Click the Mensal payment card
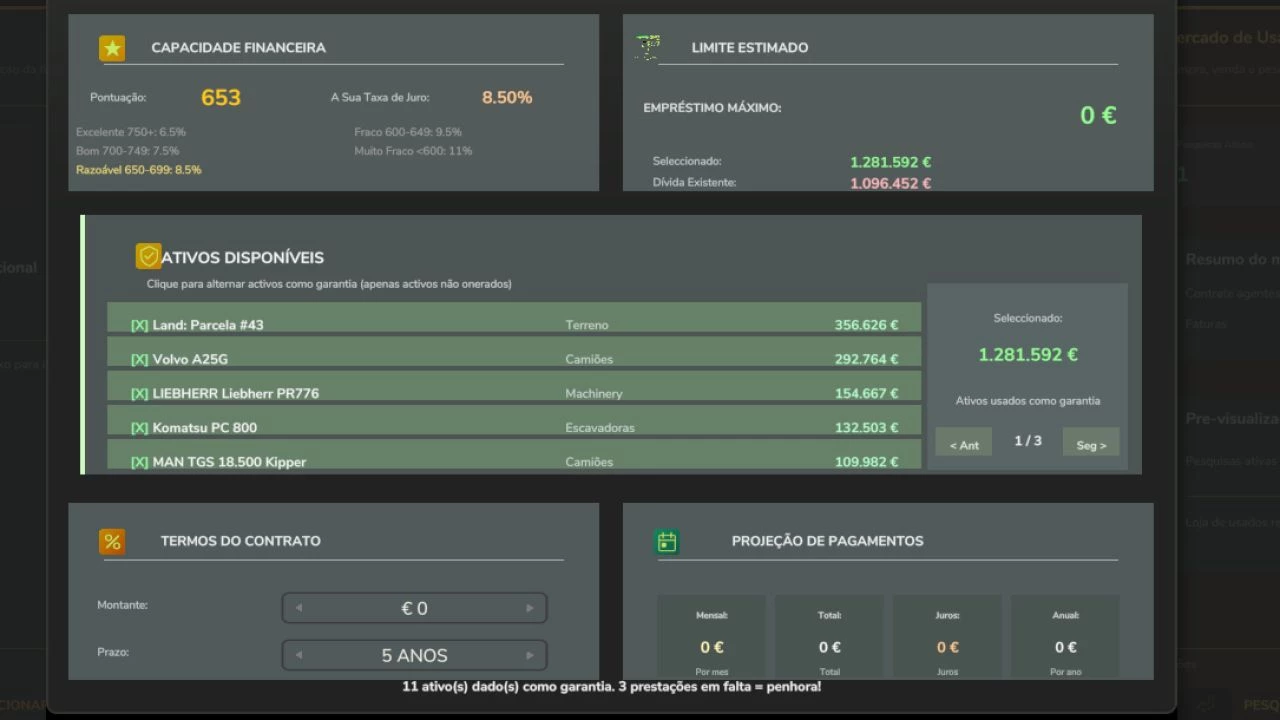This screenshot has width=1280, height=720. coord(712,637)
